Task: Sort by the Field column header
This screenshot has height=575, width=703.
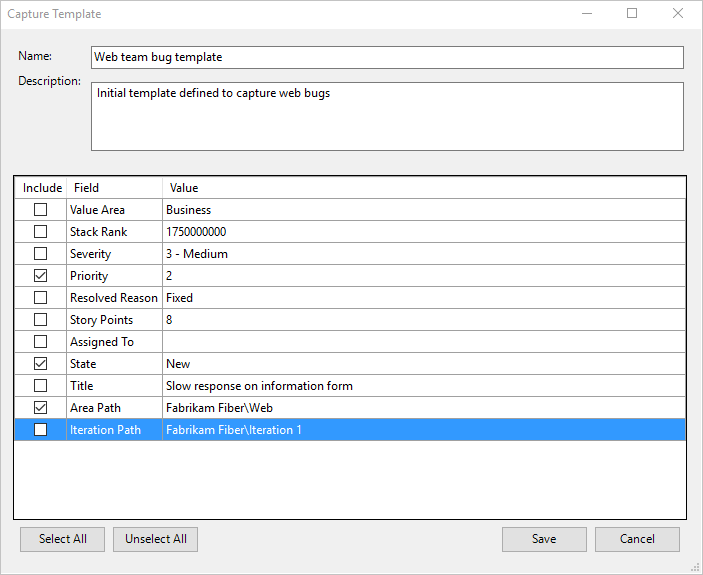Action: [114, 187]
